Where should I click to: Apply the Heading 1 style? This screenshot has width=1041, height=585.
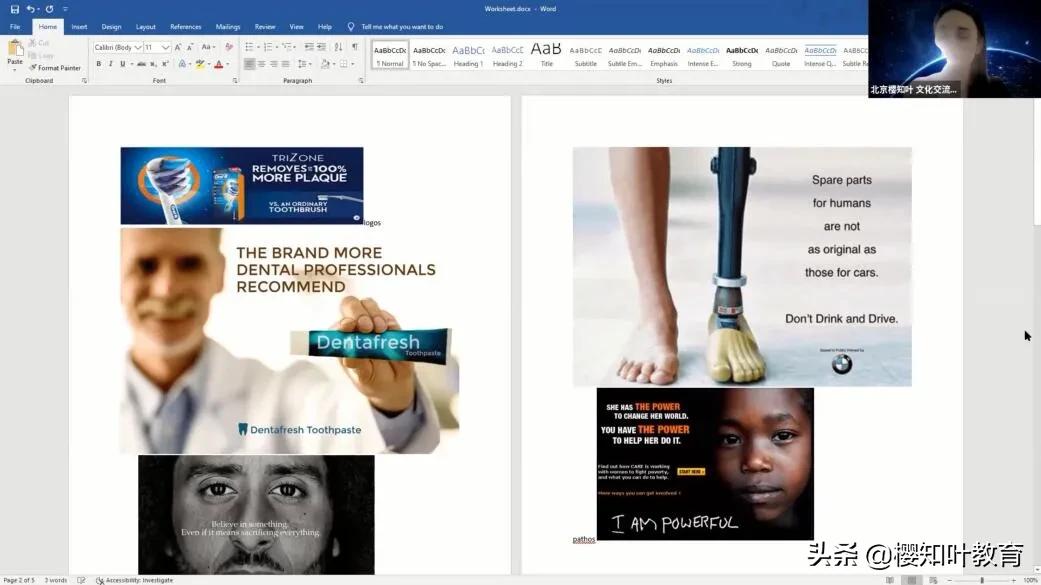[468, 55]
